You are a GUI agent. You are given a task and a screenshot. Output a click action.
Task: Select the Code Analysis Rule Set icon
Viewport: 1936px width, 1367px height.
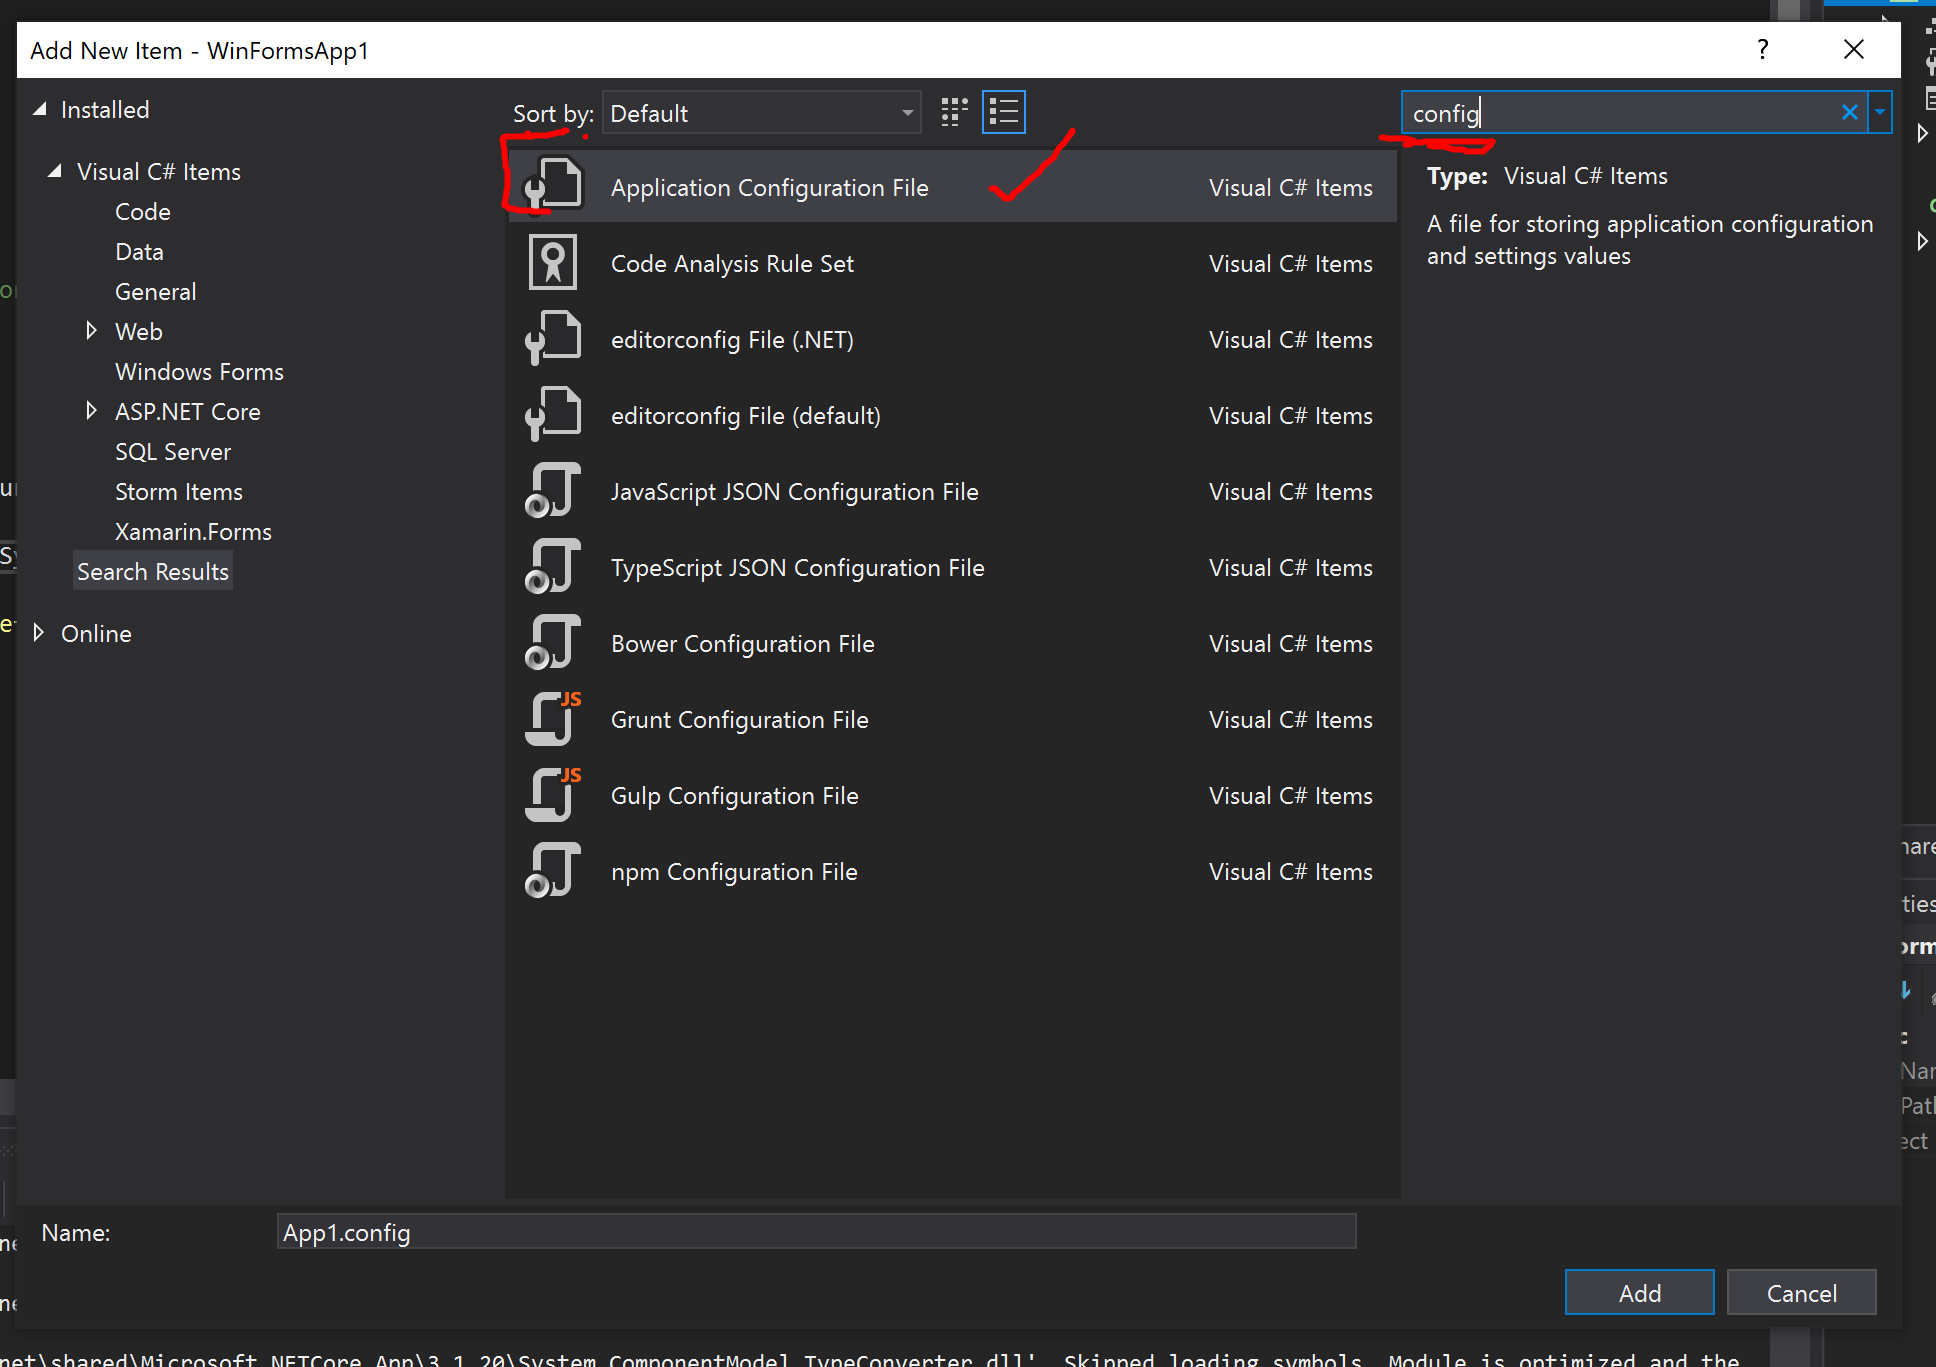[553, 262]
